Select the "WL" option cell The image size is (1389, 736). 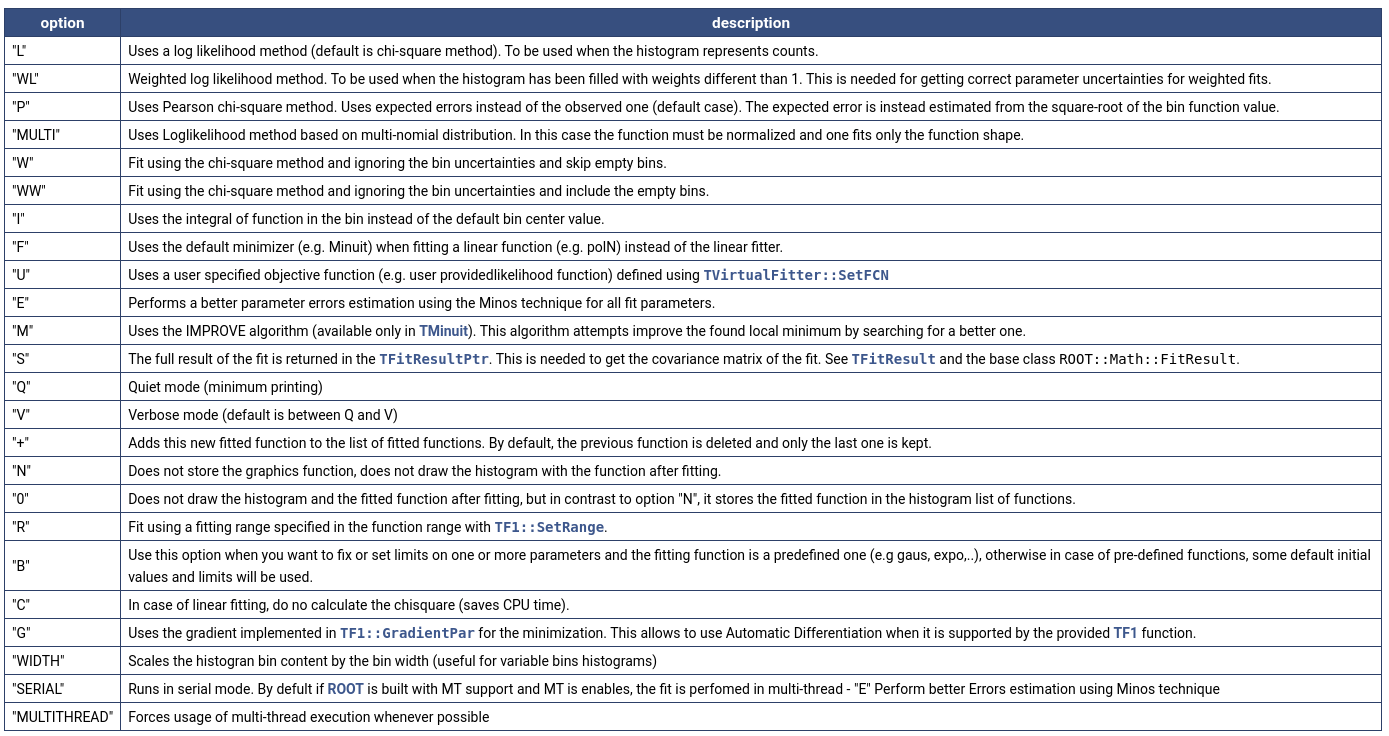pos(63,79)
